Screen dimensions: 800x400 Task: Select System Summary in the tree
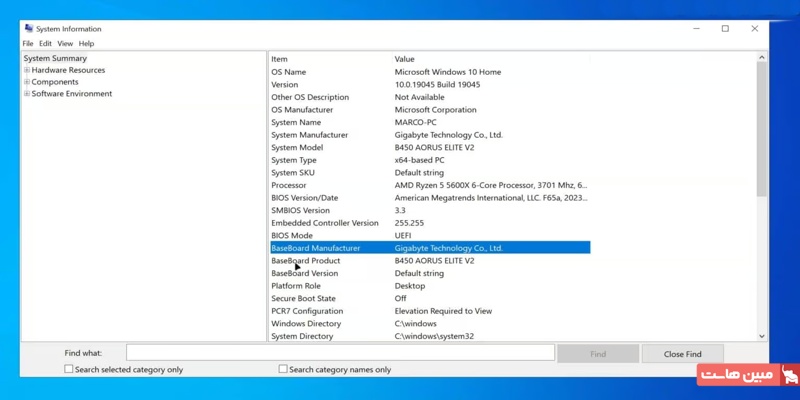pos(55,59)
